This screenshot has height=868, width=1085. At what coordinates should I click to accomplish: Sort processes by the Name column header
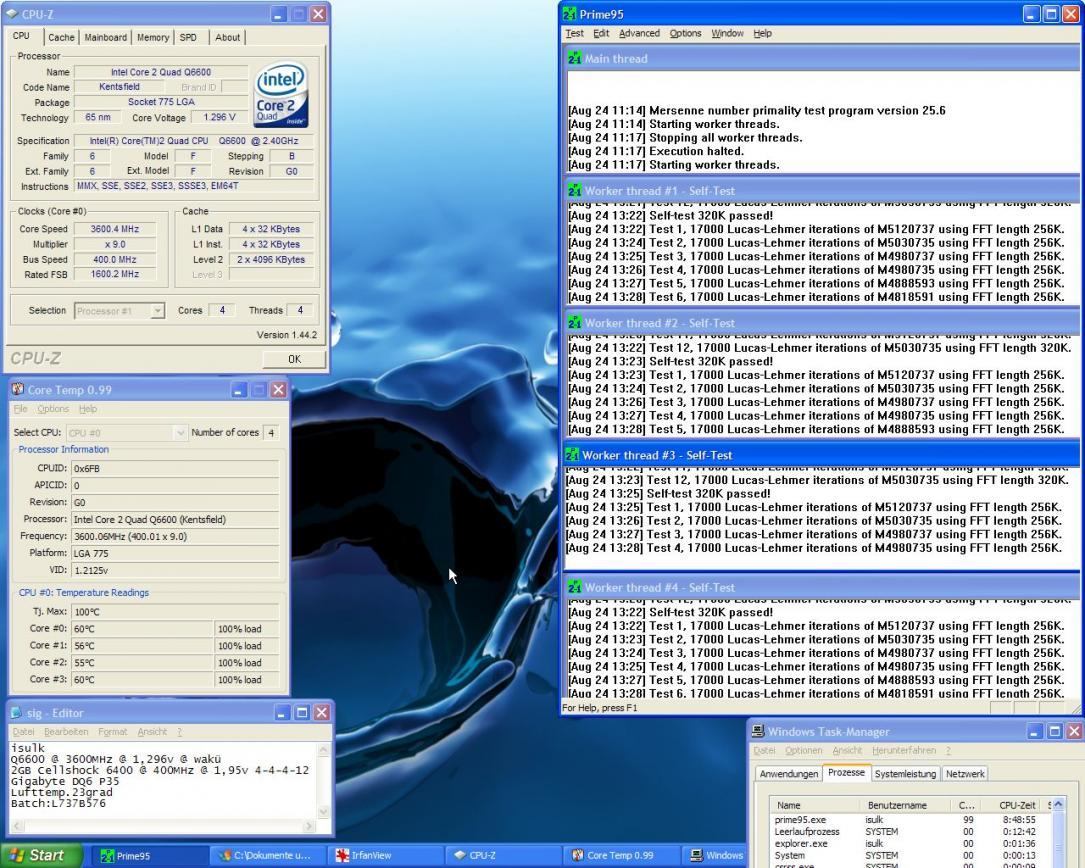(x=815, y=805)
